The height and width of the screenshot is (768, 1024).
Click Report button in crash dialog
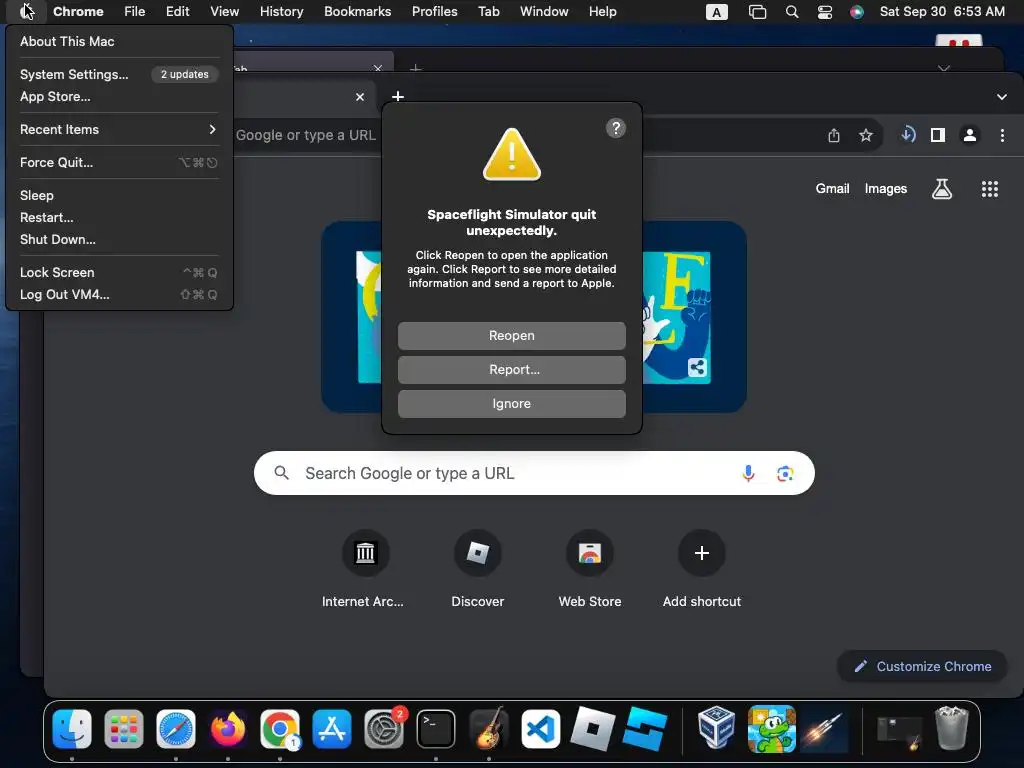(x=511, y=370)
